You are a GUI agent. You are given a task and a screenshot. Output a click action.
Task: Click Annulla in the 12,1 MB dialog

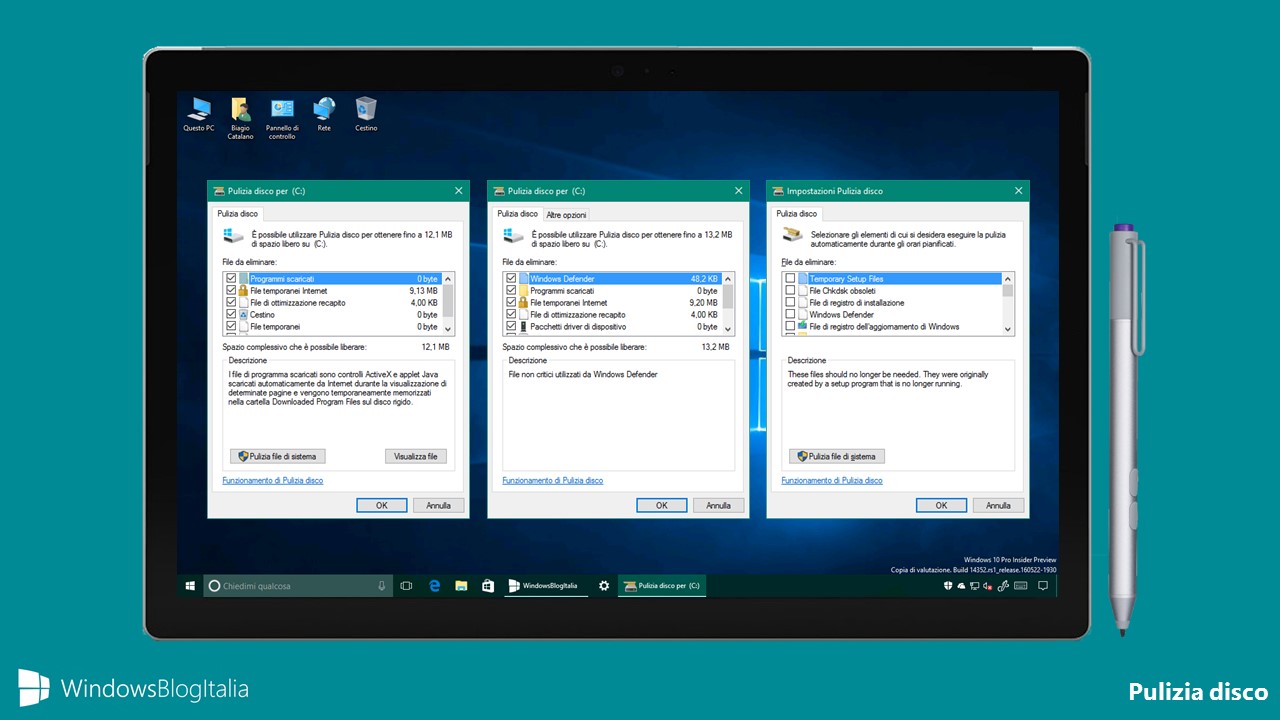pyautogui.click(x=438, y=505)
